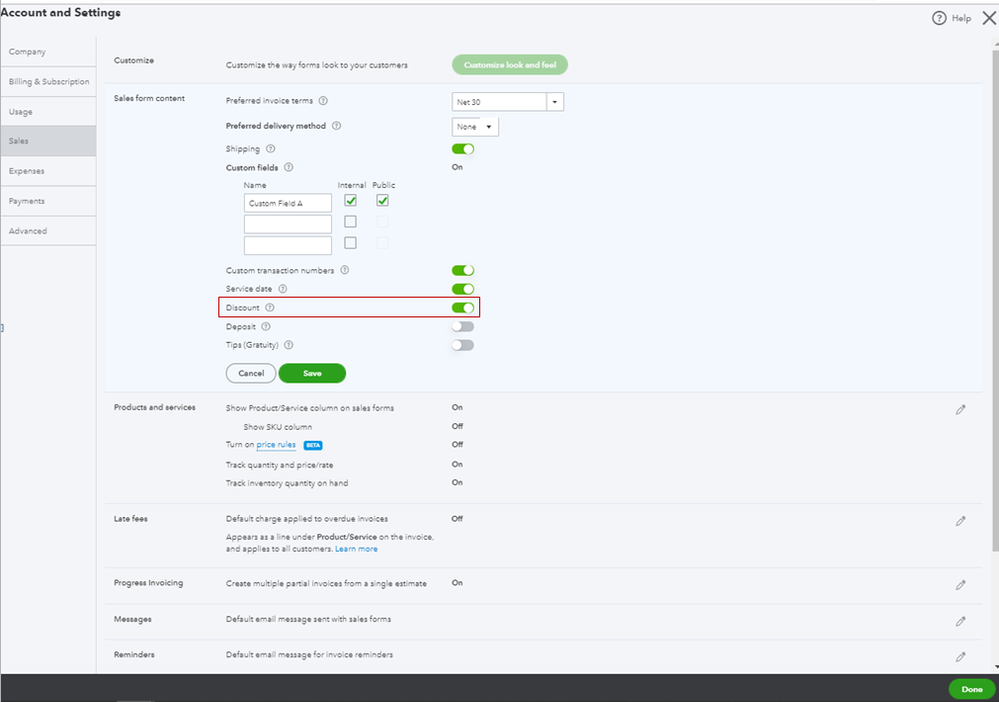Edit Products and services with pencil icon
Screen dimensions: 999x702
(x=960, y=410)
